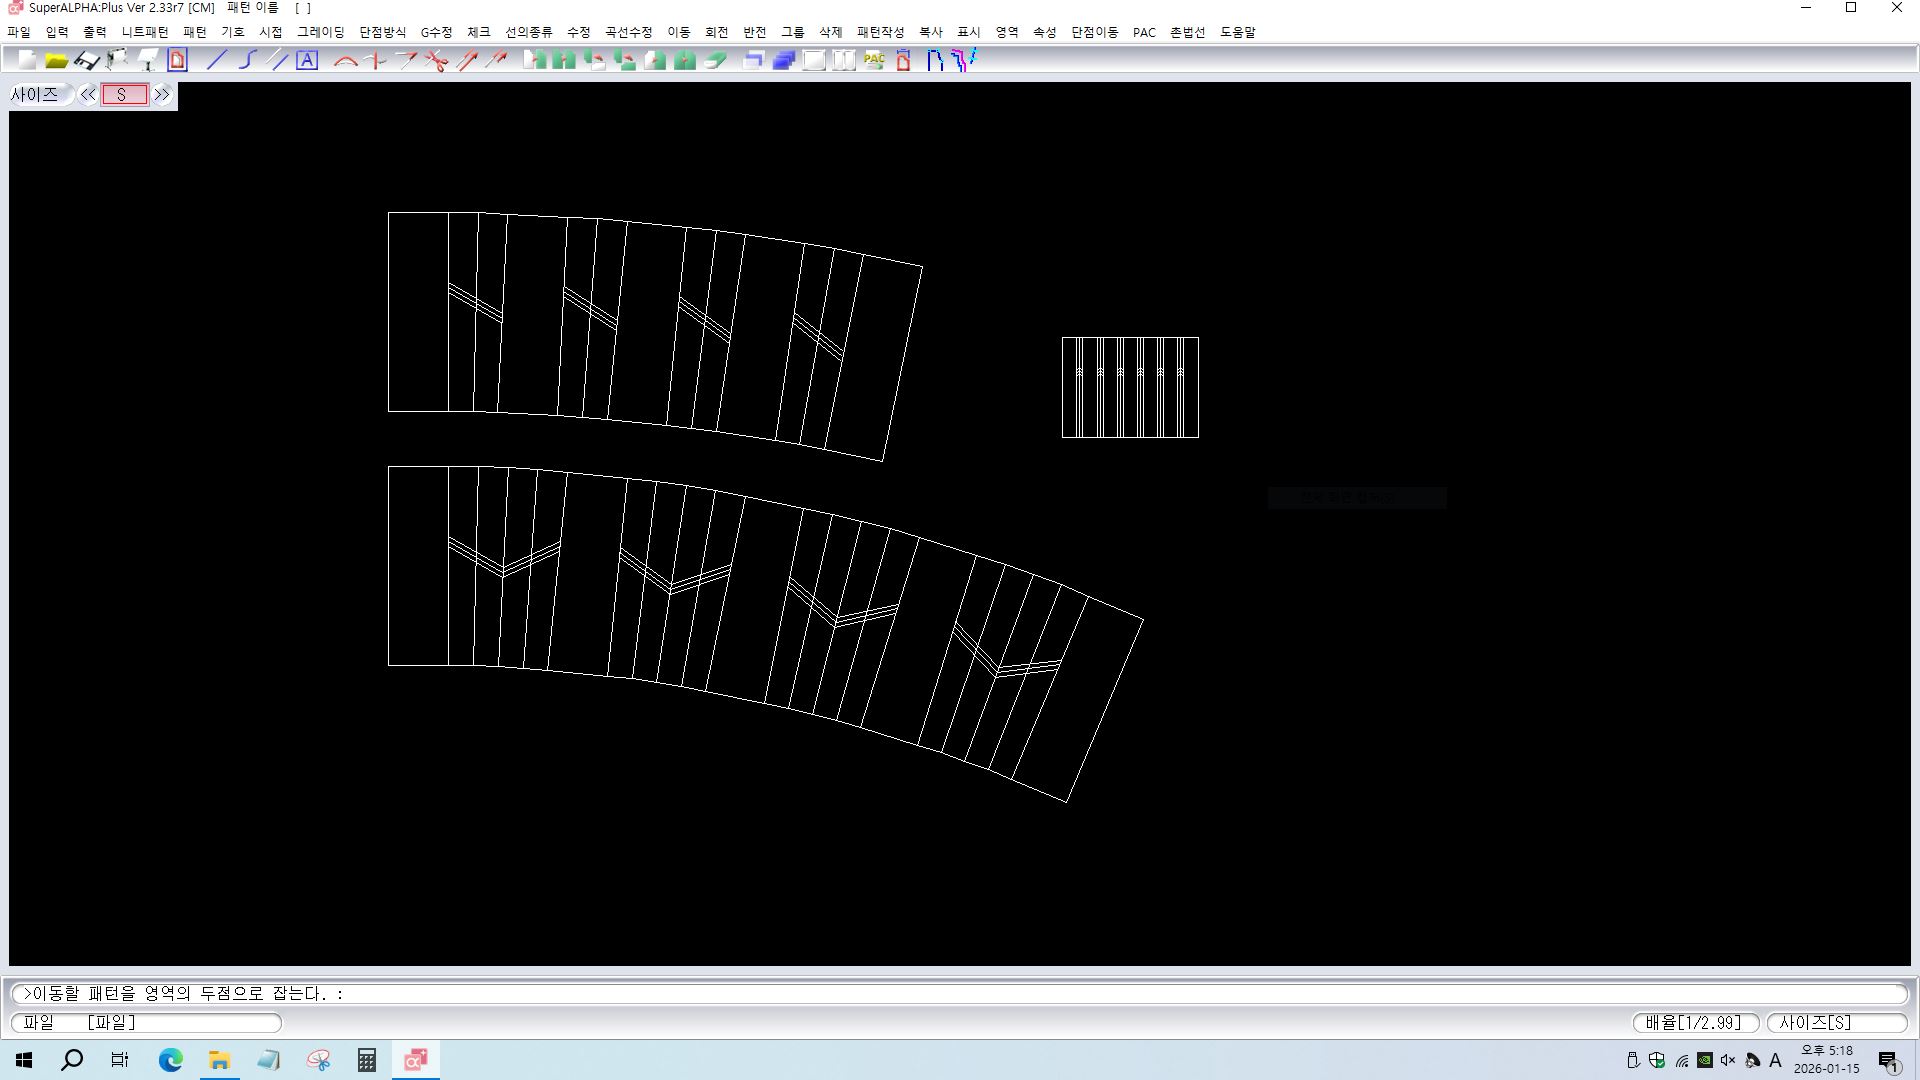Click the 사이즈 button
The image size is (1920, 1080).
(35, 95)
